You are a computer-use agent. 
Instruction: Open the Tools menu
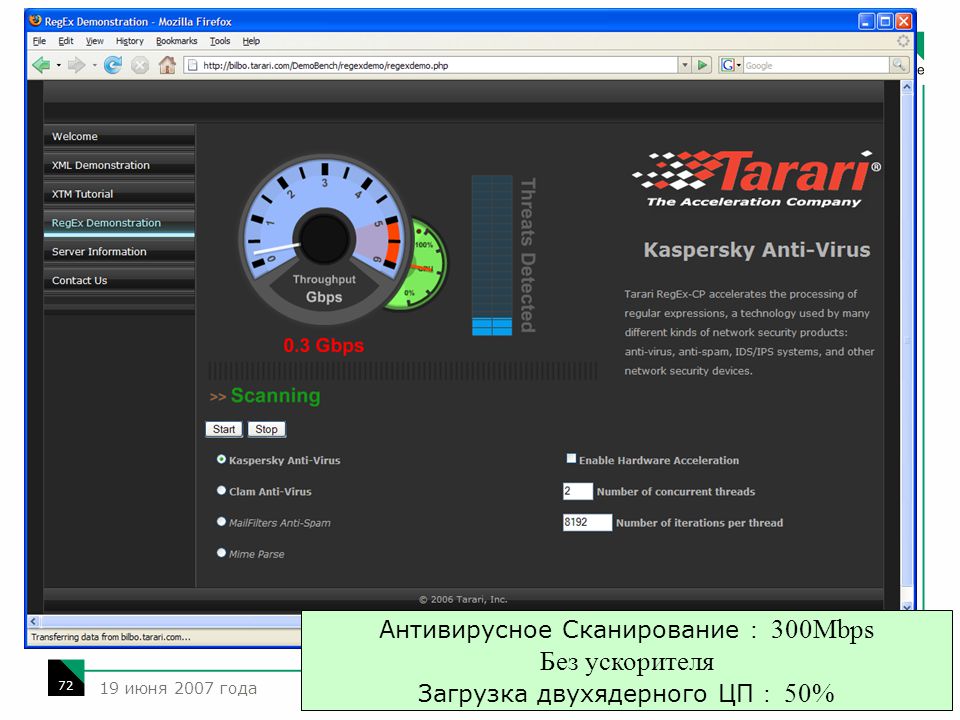click(220, 41)
